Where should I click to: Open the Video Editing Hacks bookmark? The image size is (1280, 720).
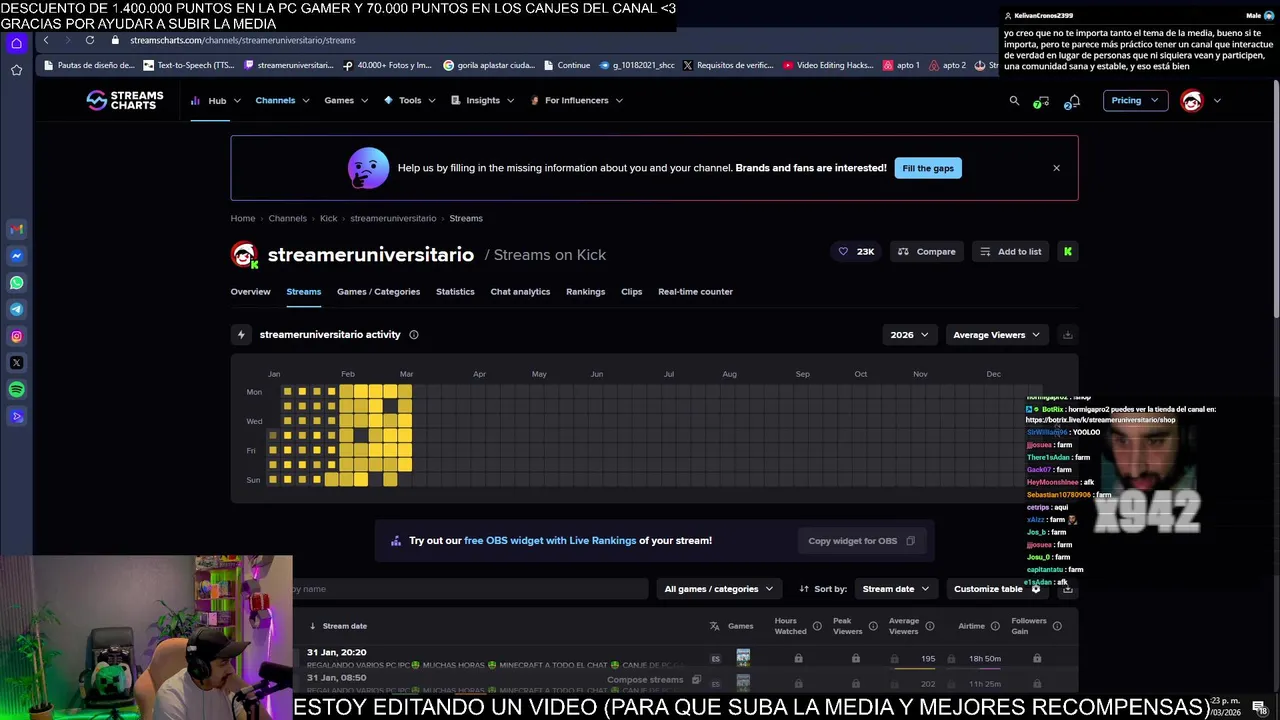[x=828, y=66]
